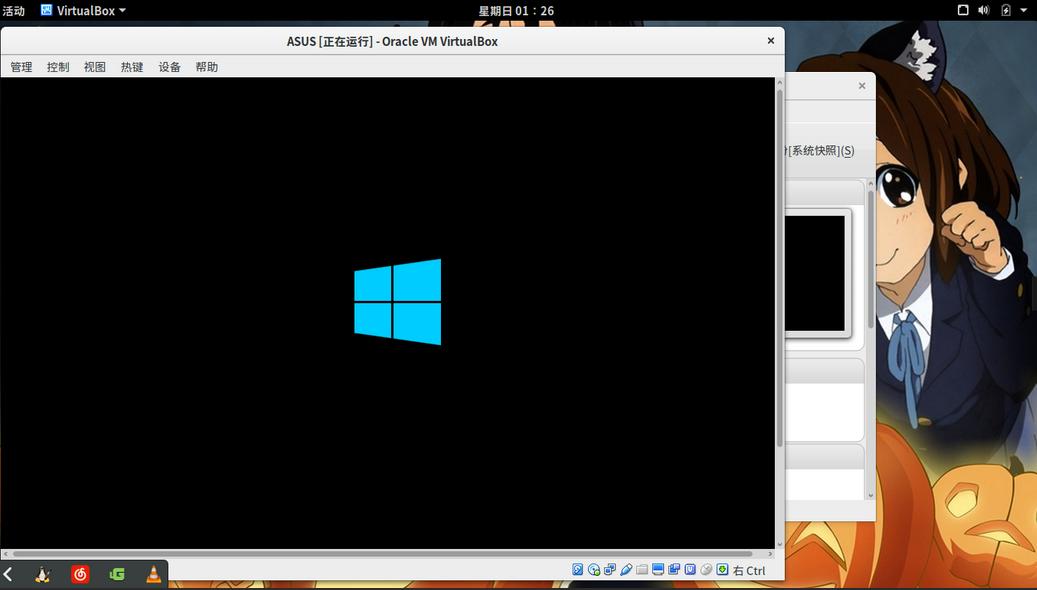Open the red NetEase Music dock icon
This screenshot has height=590, width=1037.
click(x=80, y=574)
